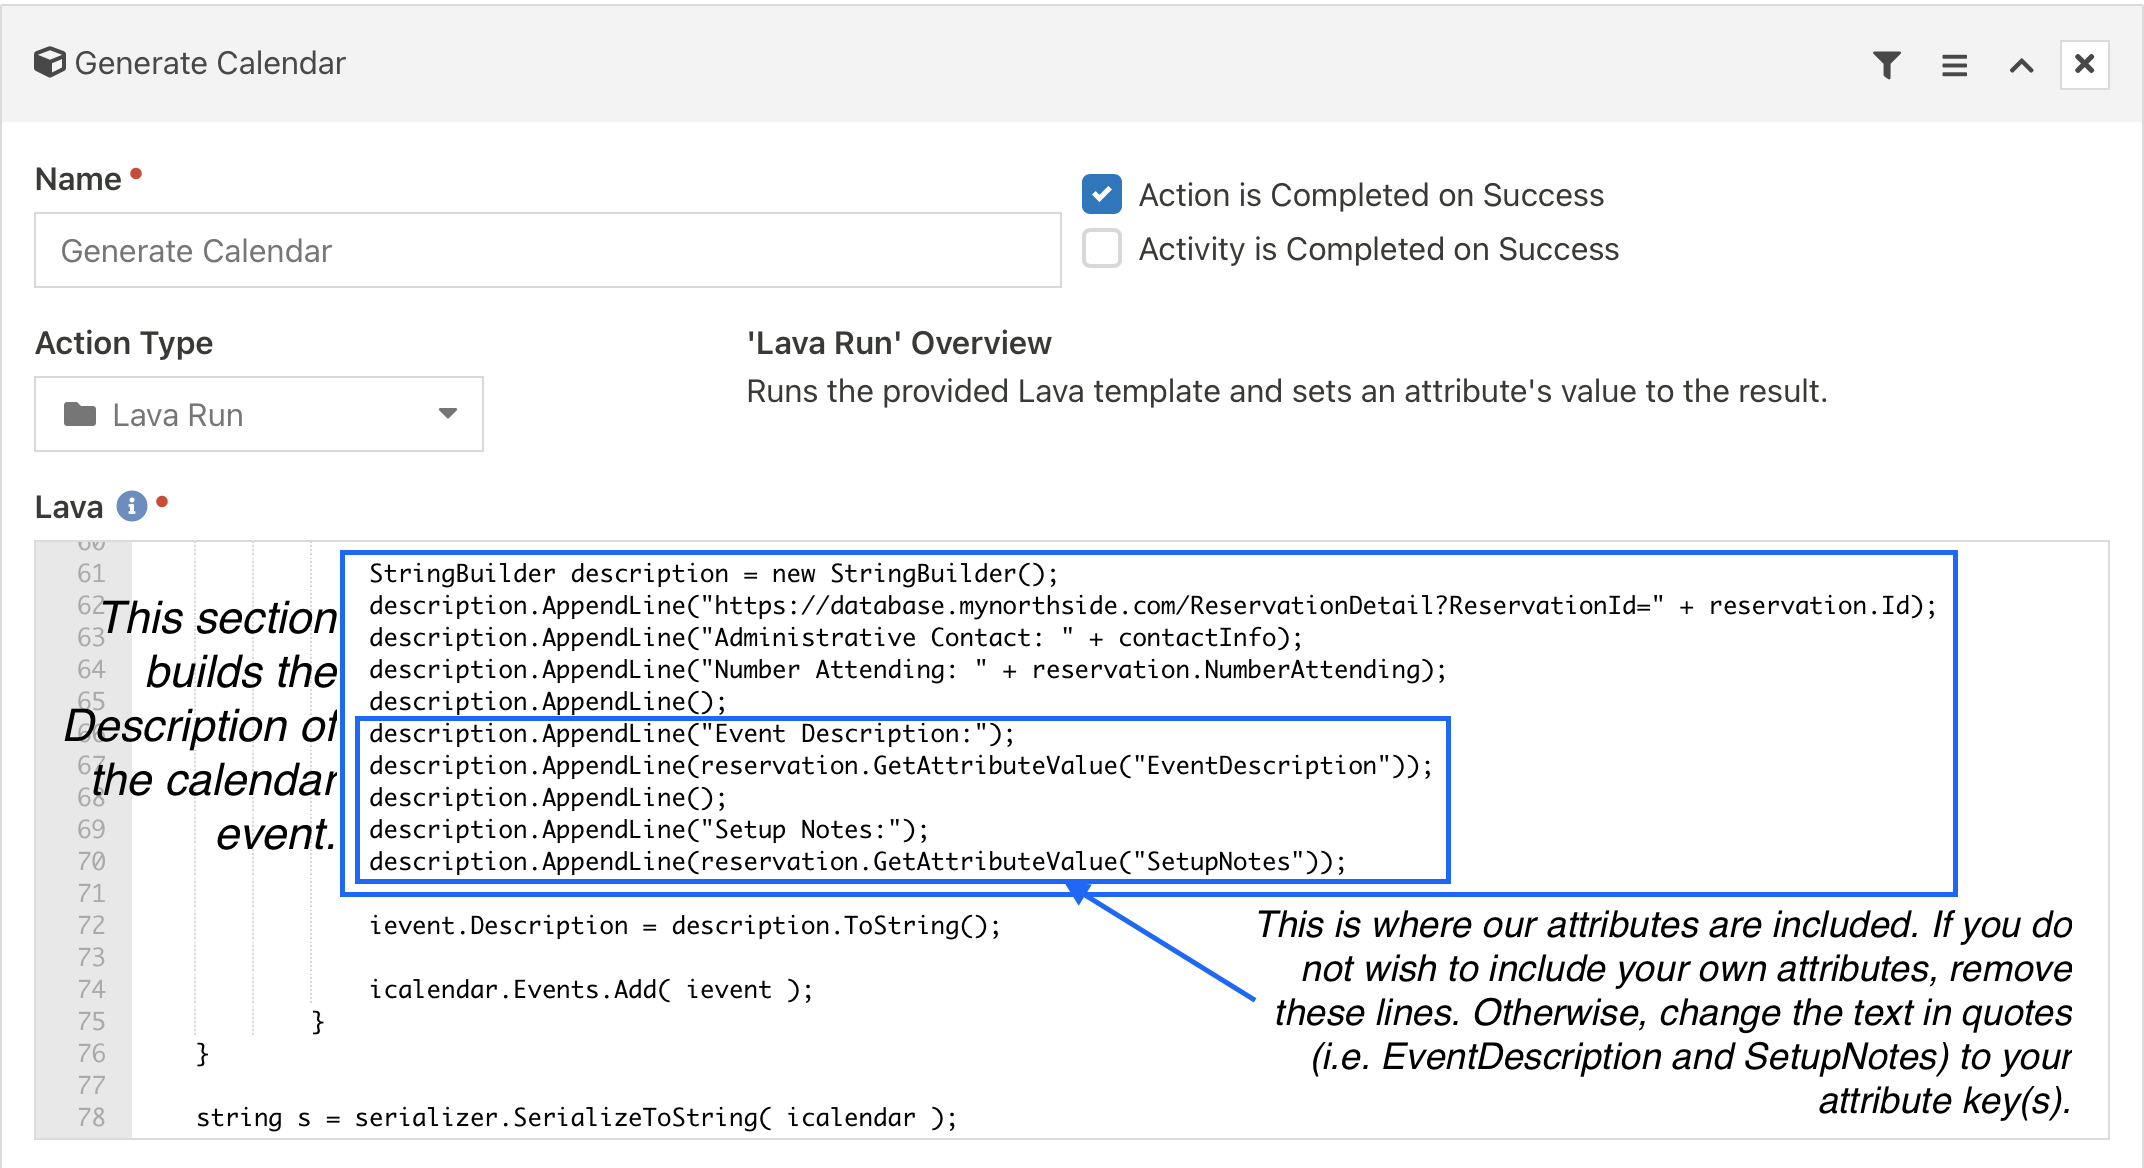Image resolution: width=2144 pixels, height=1168 pixels.
Task: Click line 'StringBuilder description = new StringBuilder();'
Action: coord(713,573)
